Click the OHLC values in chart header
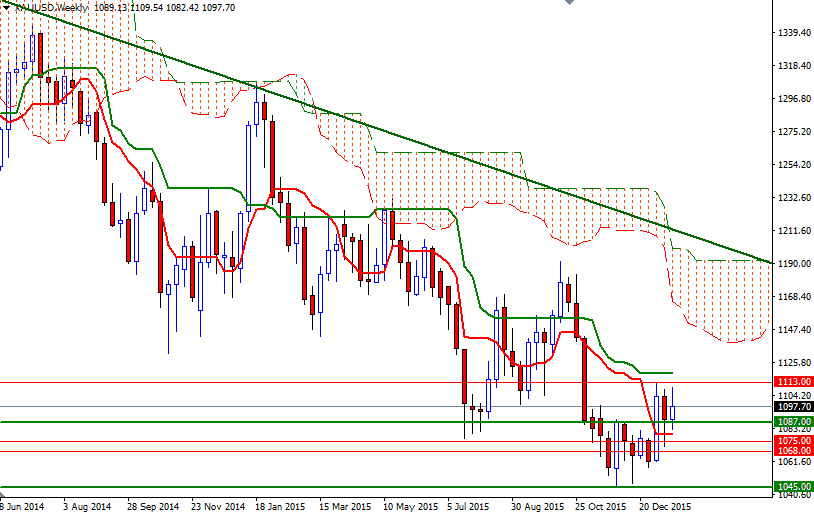The width and height of the screenshot is (814, 516). pos(165,8)
